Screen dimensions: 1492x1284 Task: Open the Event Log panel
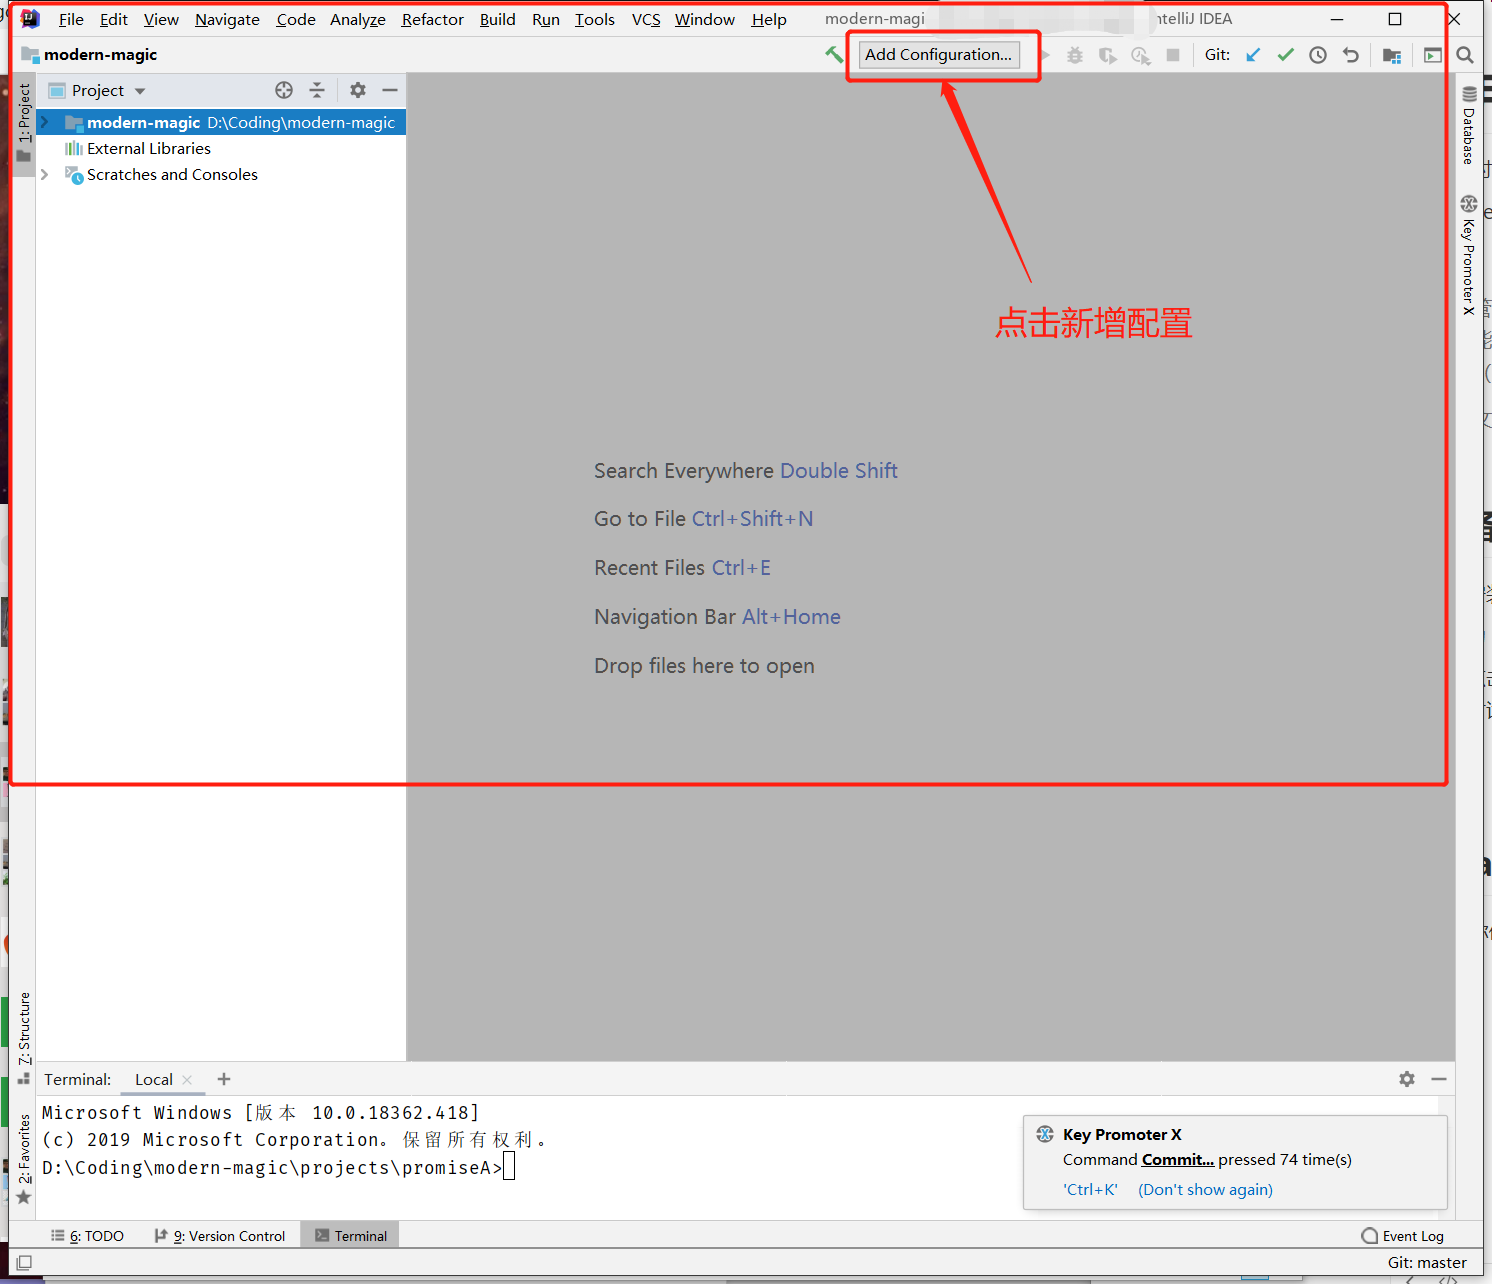[1403, 1236]
